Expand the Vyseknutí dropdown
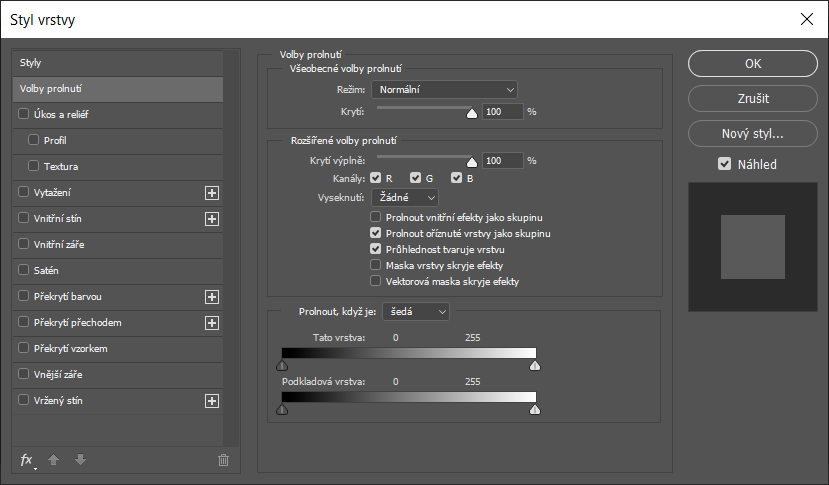The image size is (829, 485). 404,198
